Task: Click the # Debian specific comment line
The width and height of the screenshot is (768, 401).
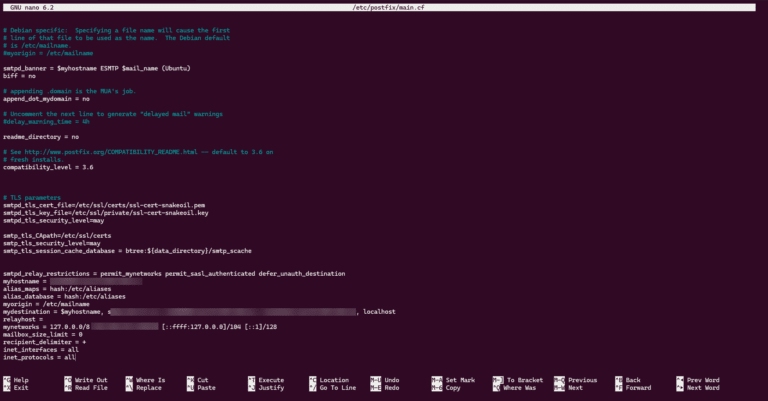Action: tap(117, 30)
